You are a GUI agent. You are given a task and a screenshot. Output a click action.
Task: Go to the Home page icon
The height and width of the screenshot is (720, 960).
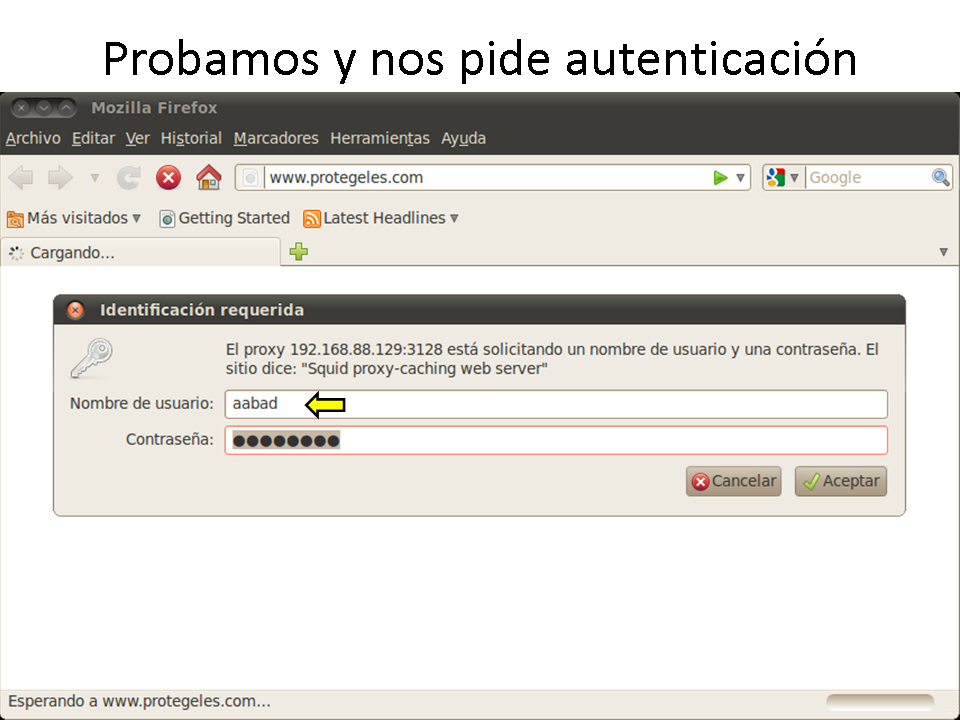(x=208, y=178)
